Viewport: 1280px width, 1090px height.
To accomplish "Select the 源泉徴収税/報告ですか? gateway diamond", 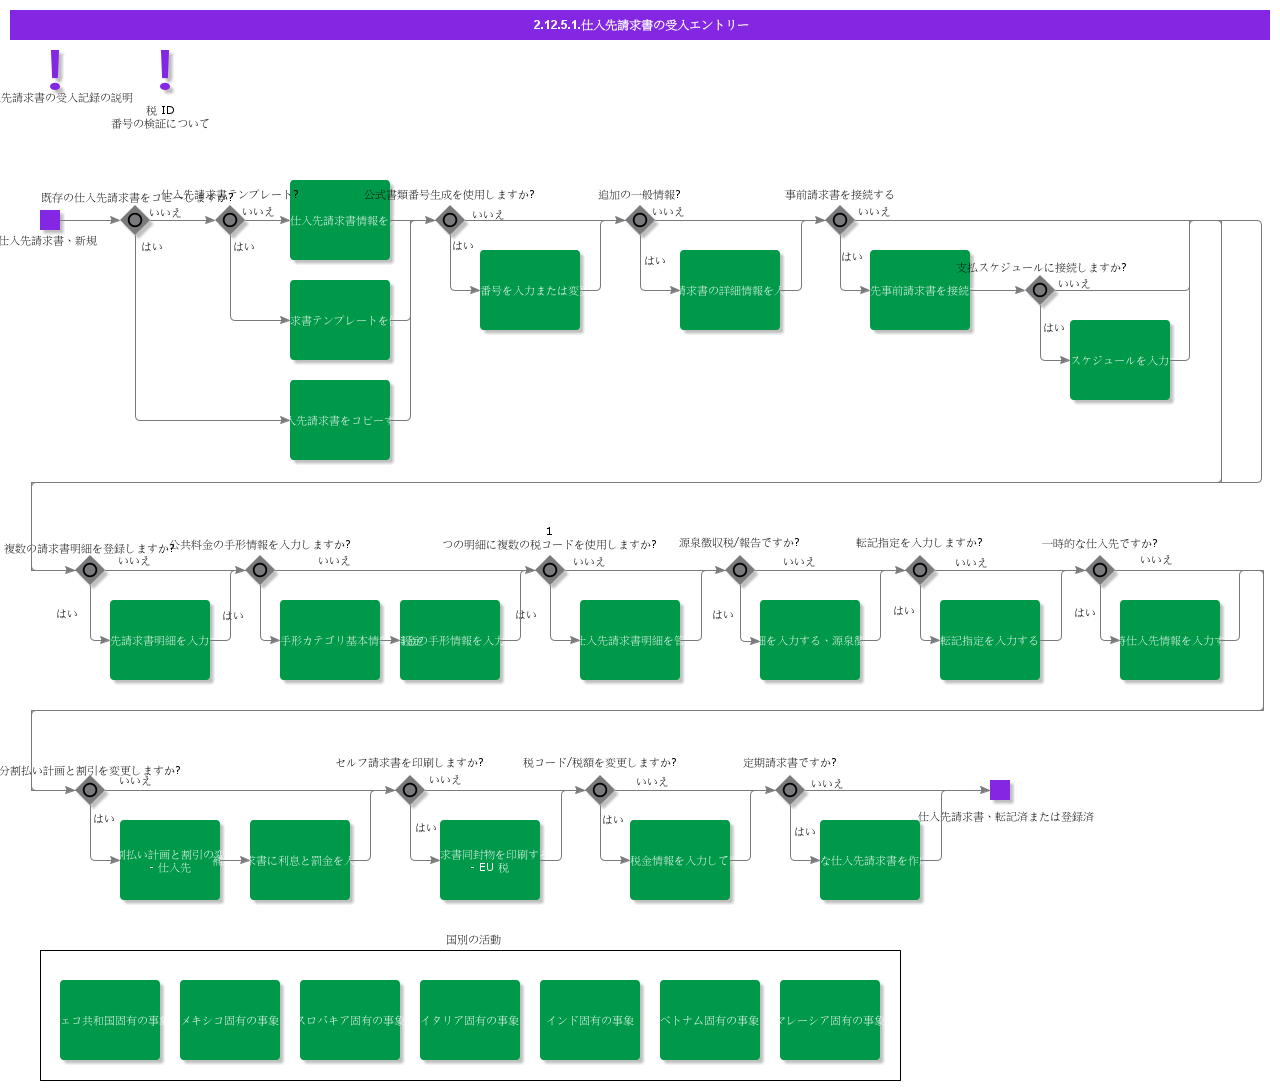I will point(740,570).
